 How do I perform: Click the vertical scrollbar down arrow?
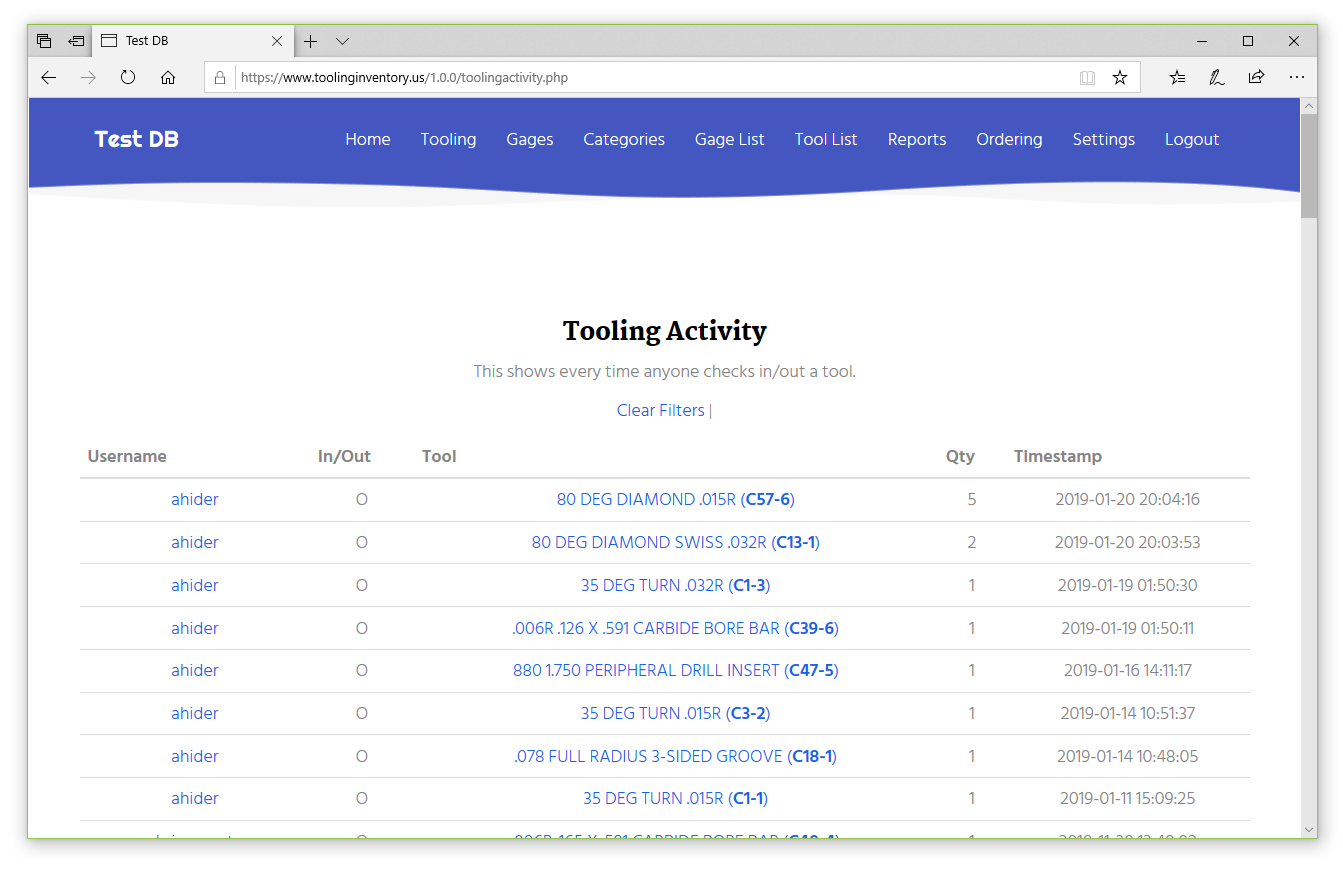1309,829
